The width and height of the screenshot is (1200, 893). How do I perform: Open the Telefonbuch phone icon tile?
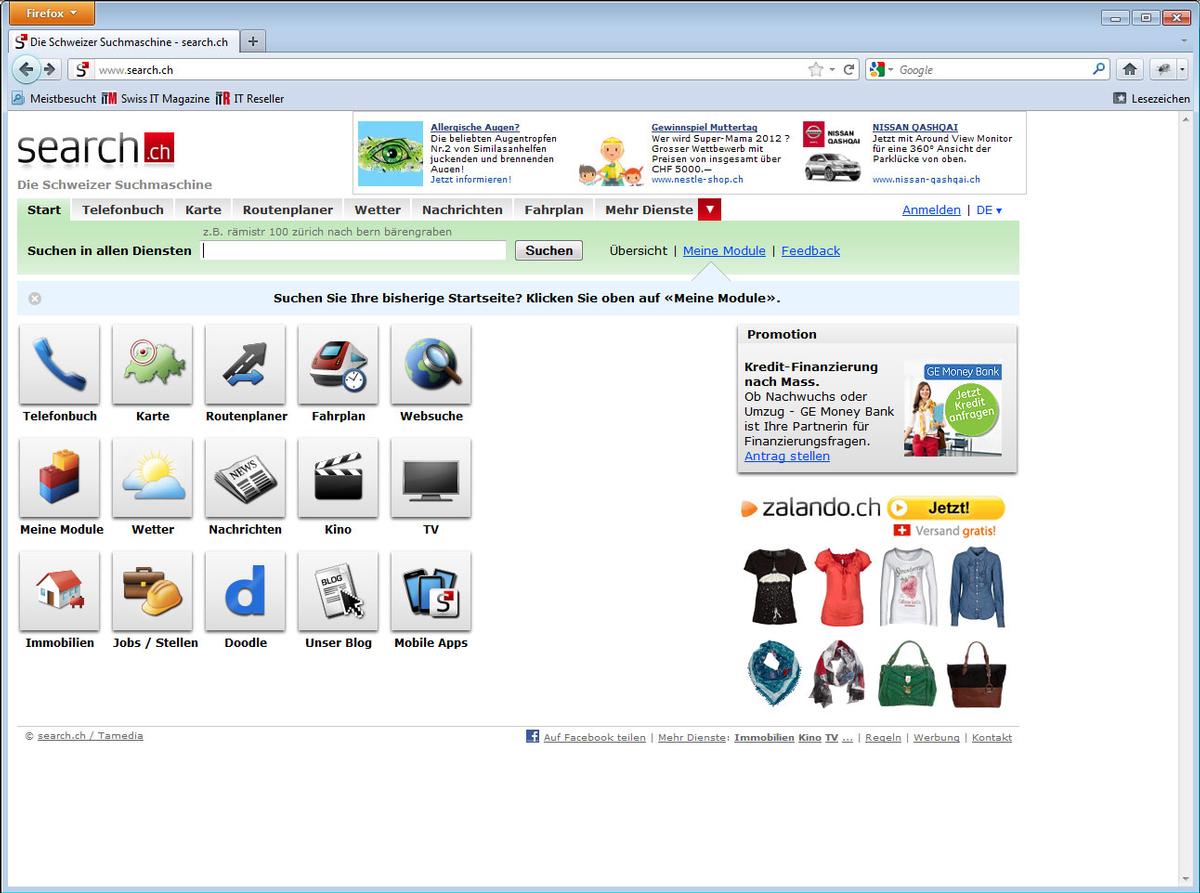pyautogui.click(x=59, y=364)
